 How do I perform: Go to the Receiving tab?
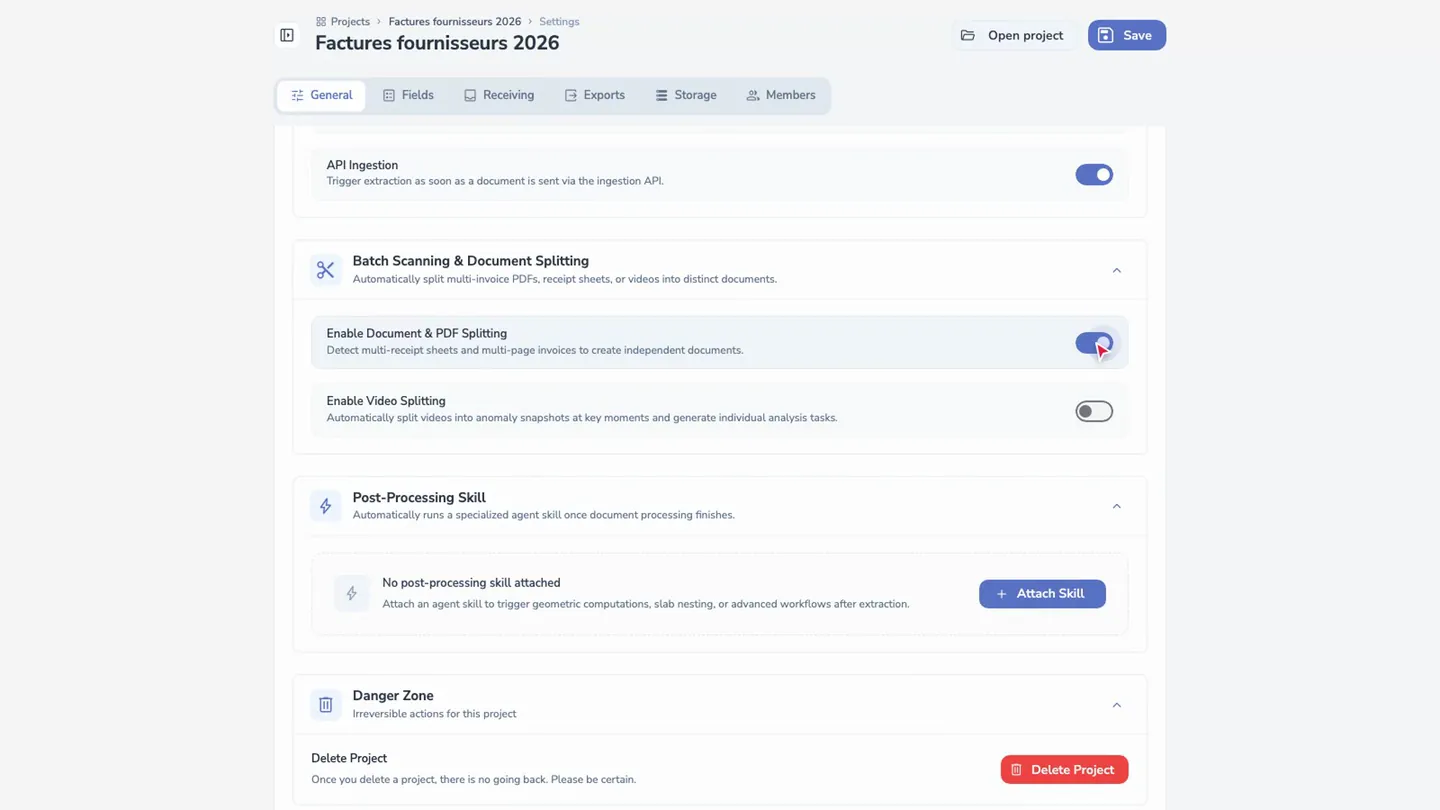coord(498,95)
